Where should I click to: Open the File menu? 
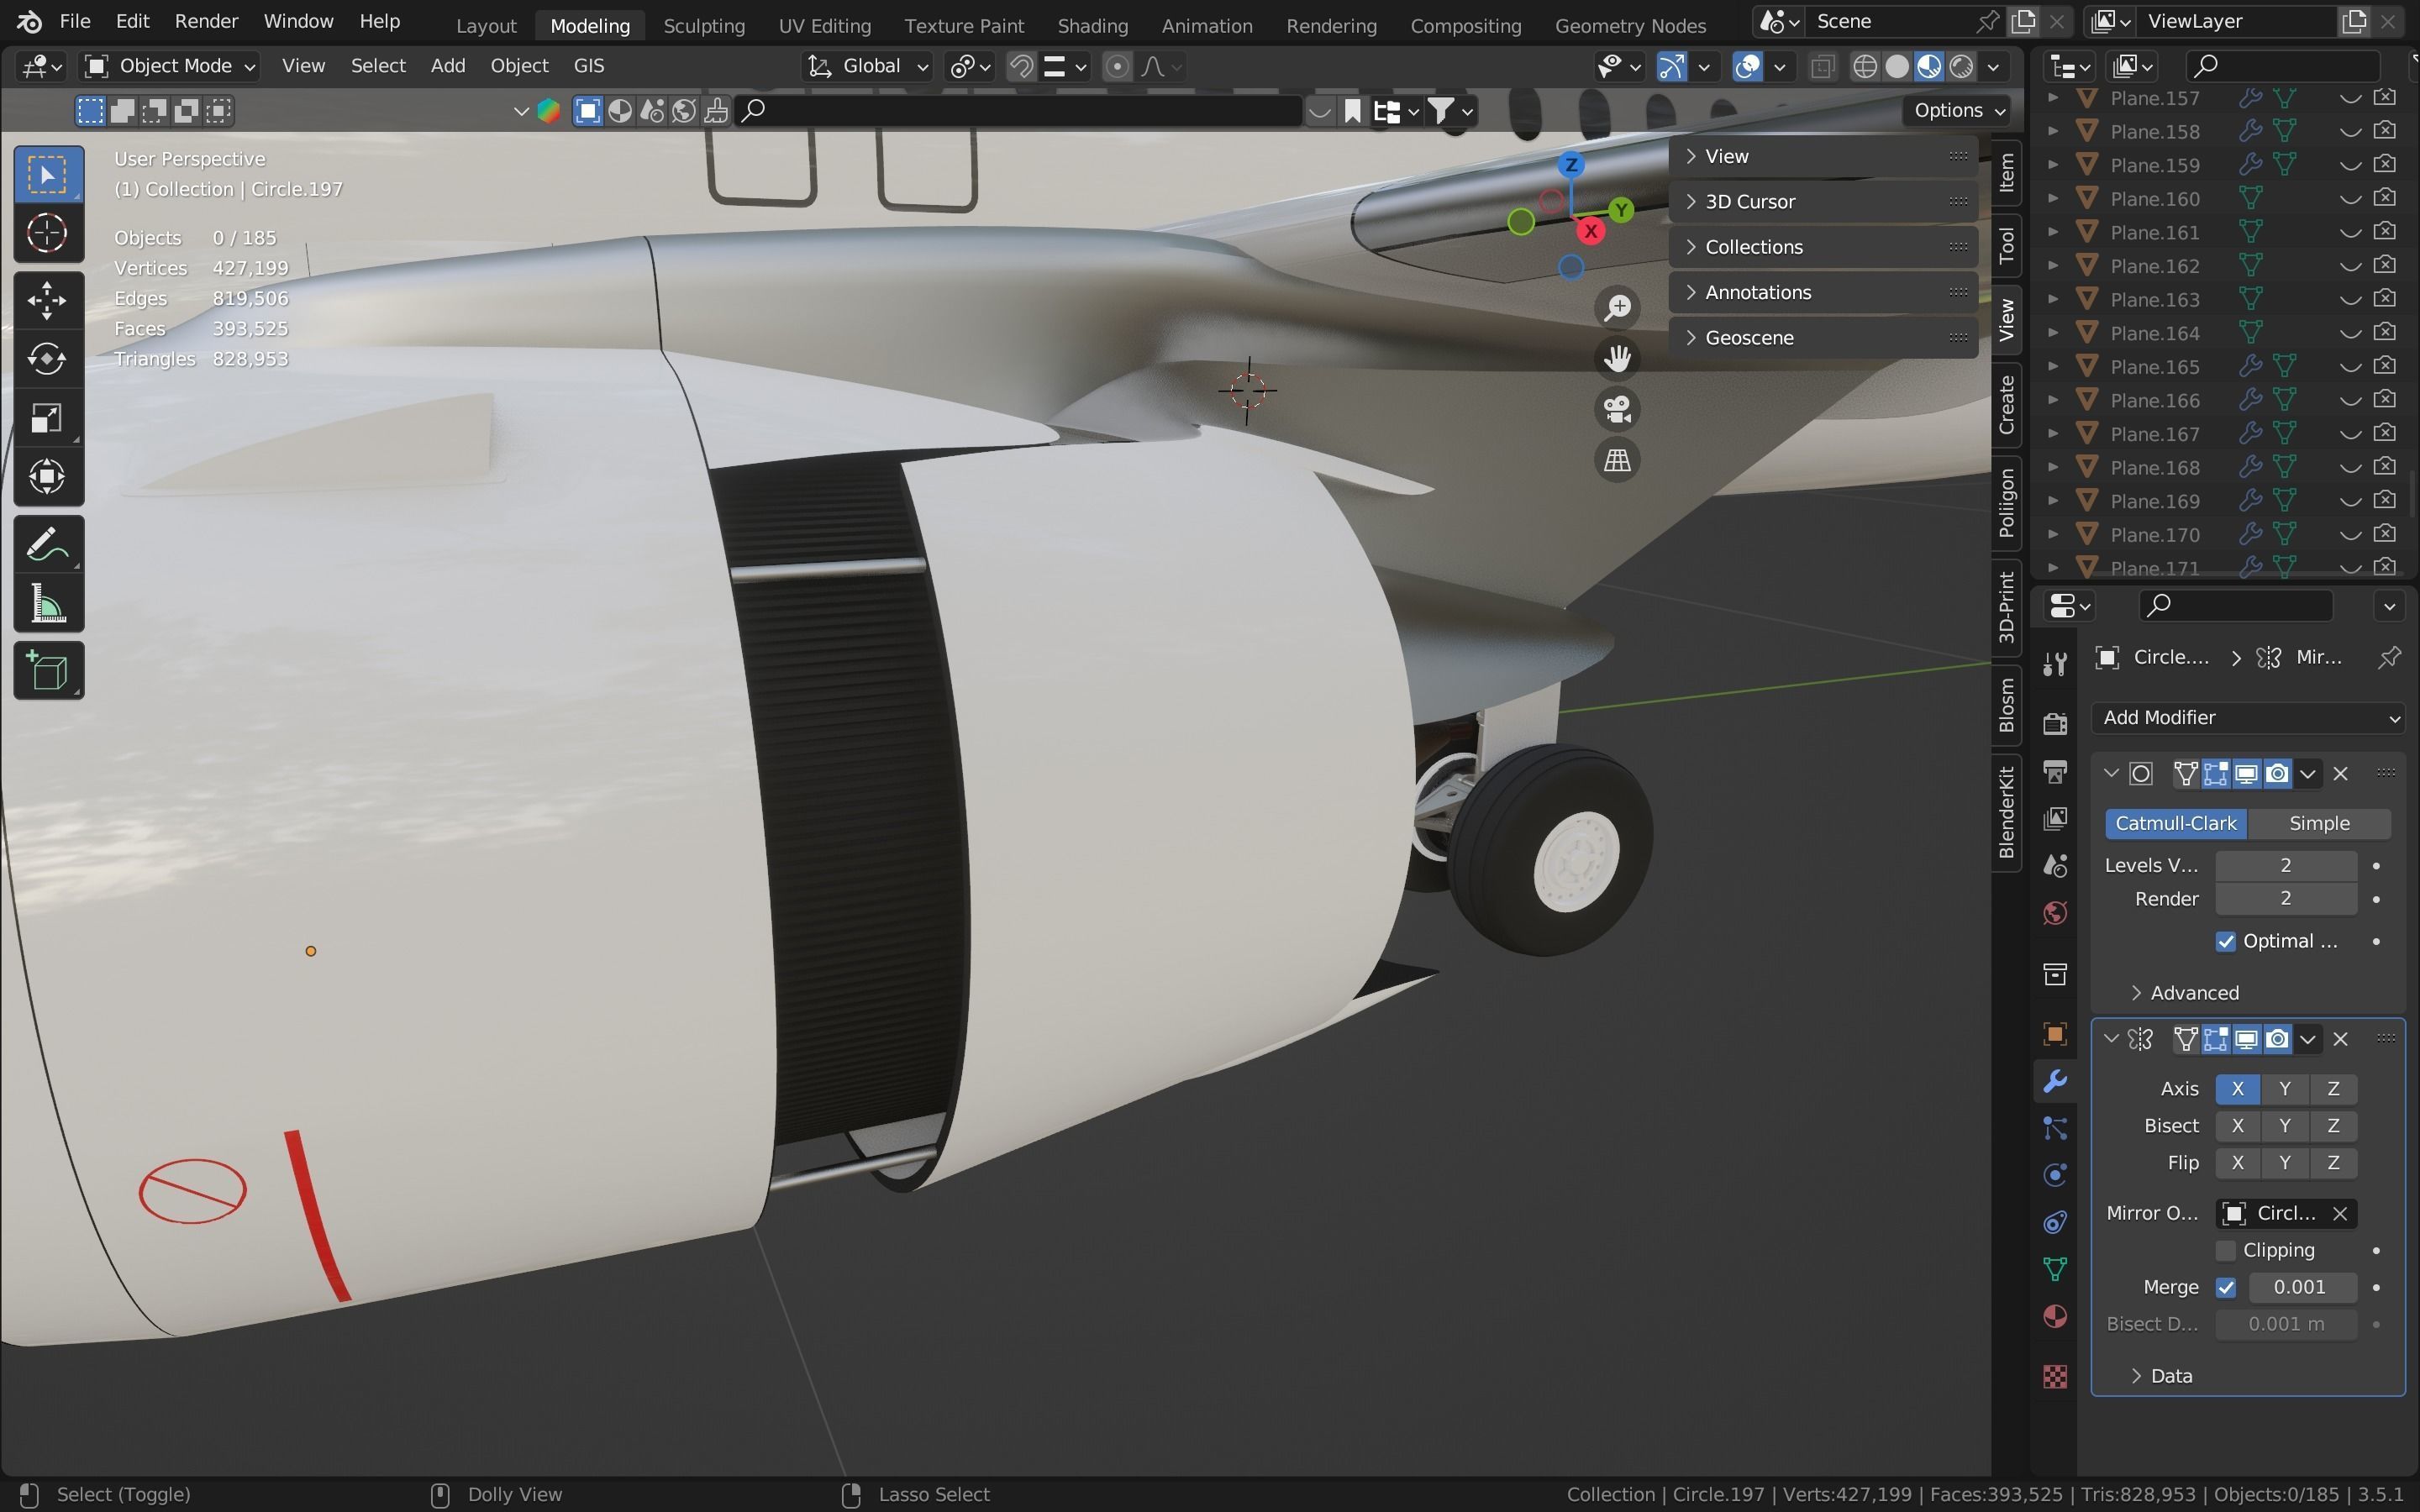click(x=75, y=21)
